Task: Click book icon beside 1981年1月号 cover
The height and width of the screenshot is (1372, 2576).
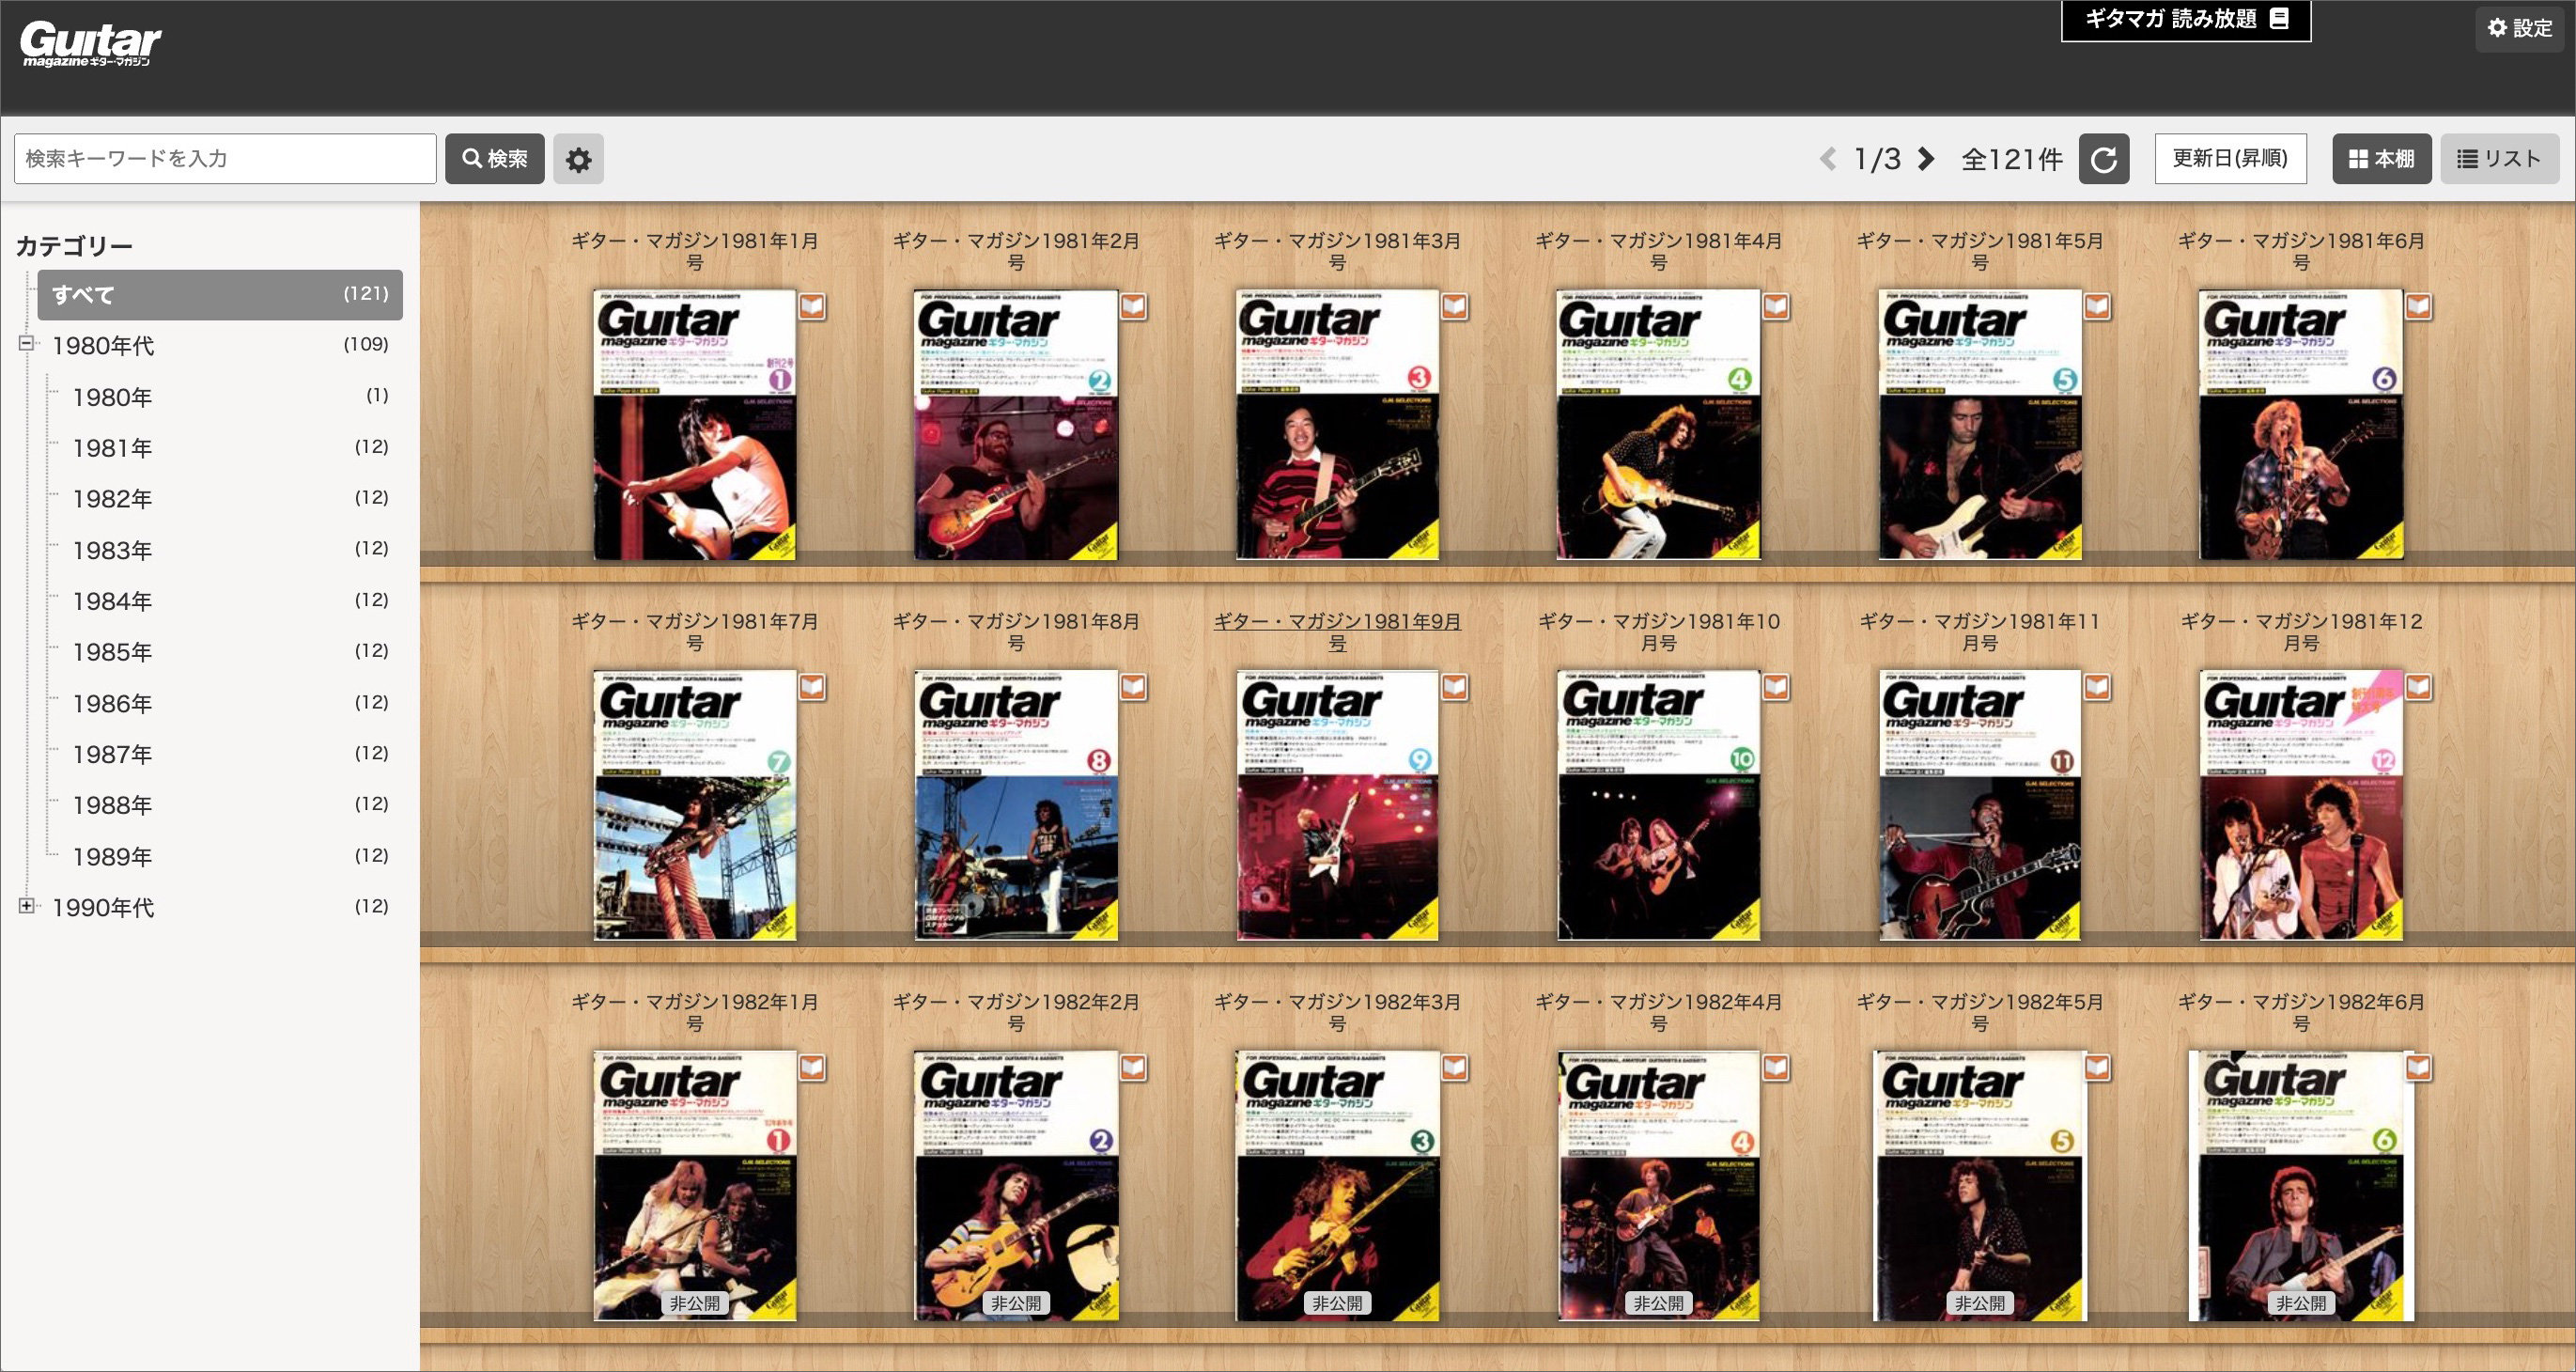Action: pos(812,306)
